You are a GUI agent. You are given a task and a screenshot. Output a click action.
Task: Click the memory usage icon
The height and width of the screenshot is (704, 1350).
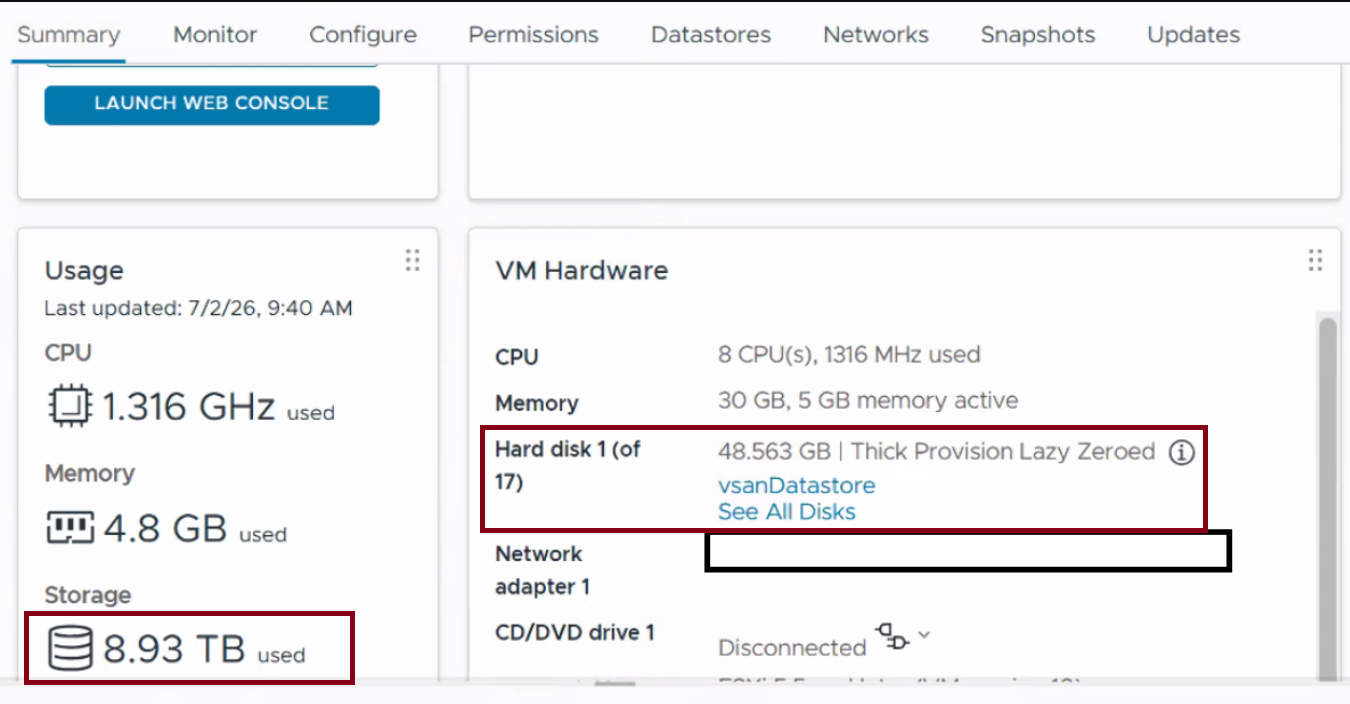click(x=70, y=527)
